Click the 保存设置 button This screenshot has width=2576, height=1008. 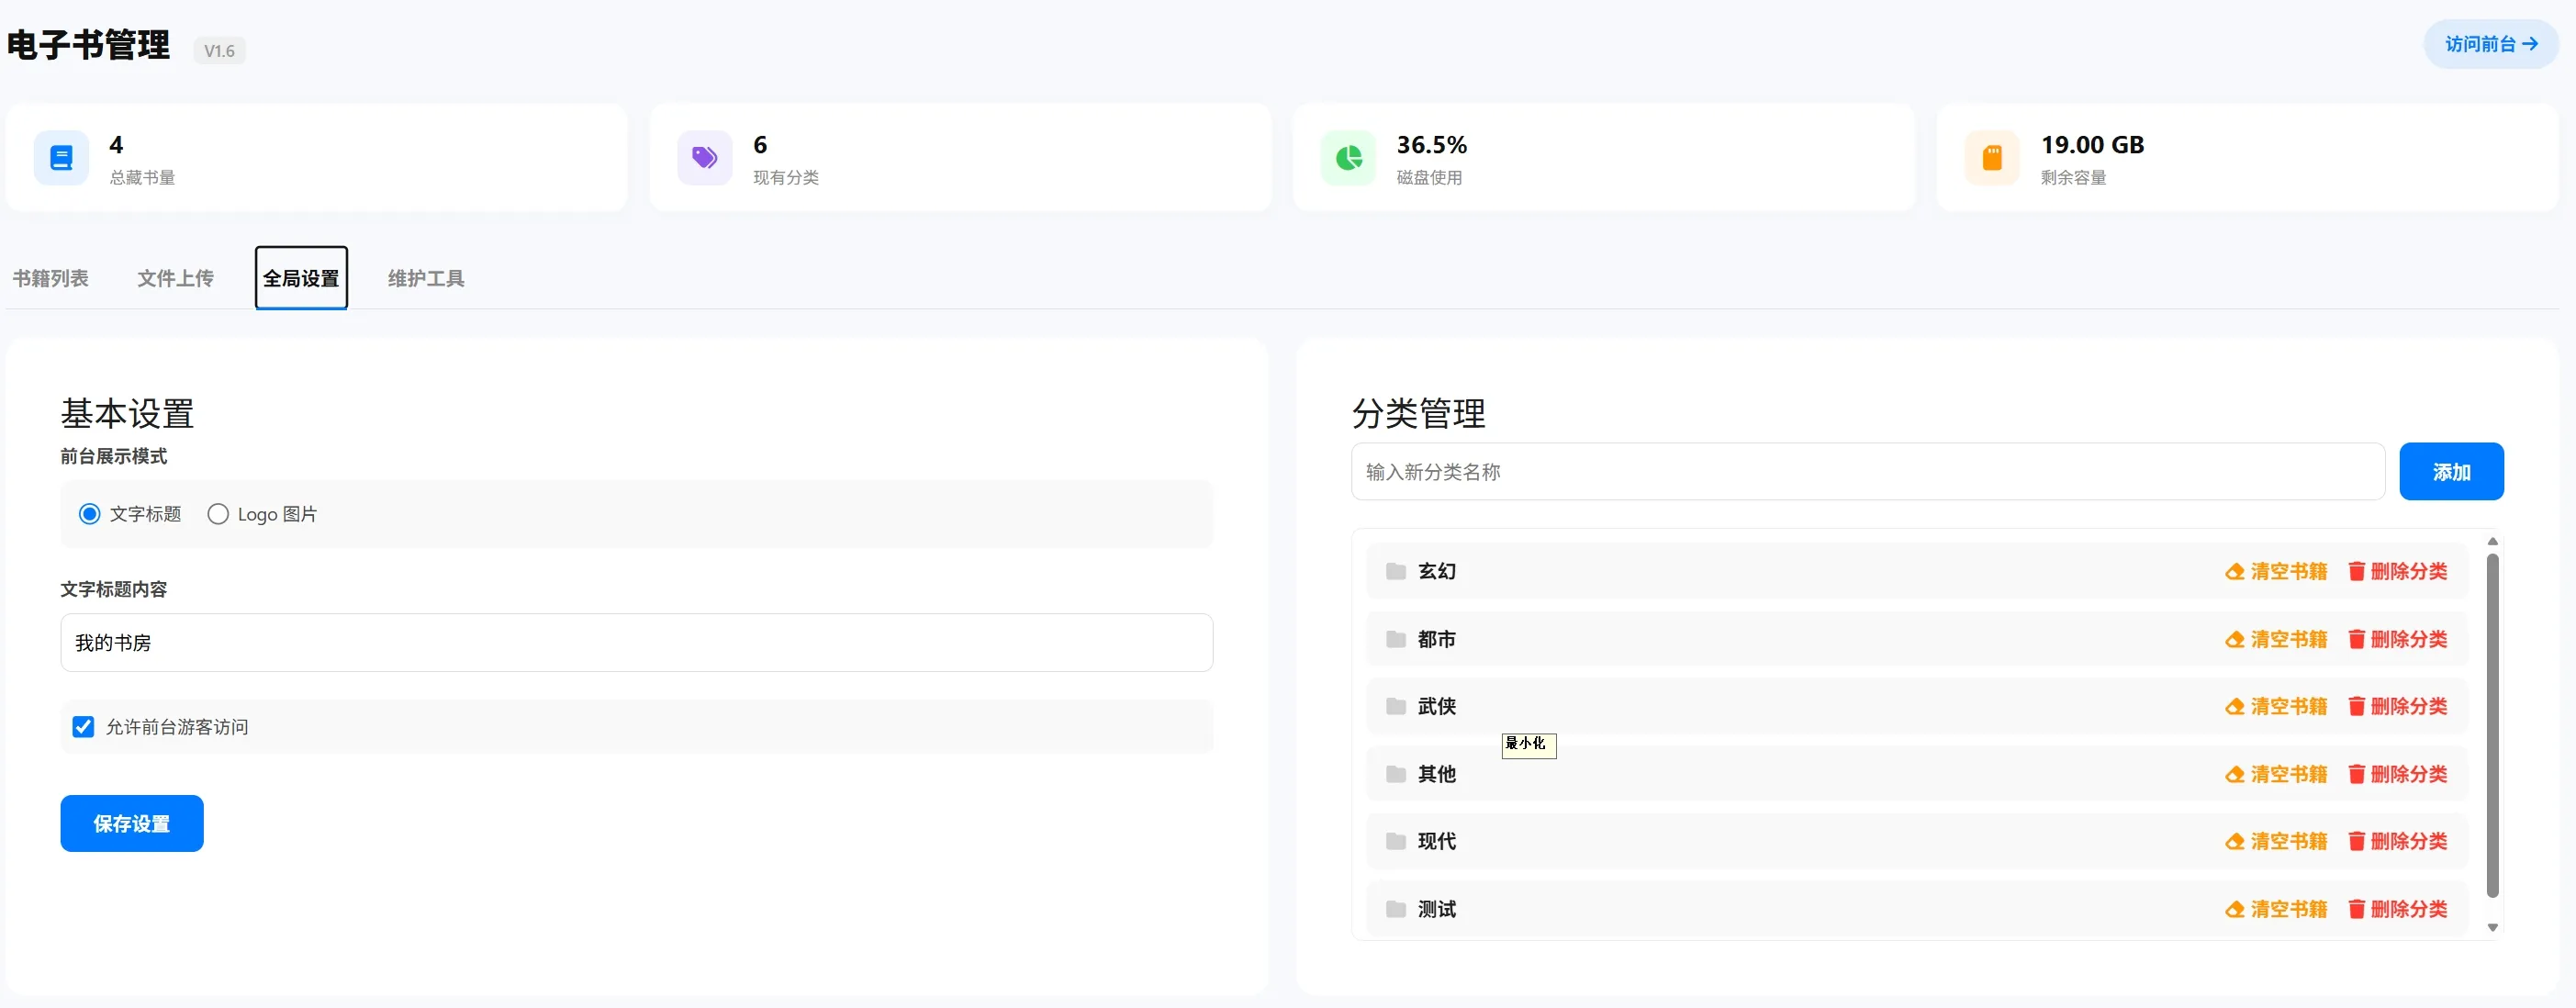click(x=132, y=823)
